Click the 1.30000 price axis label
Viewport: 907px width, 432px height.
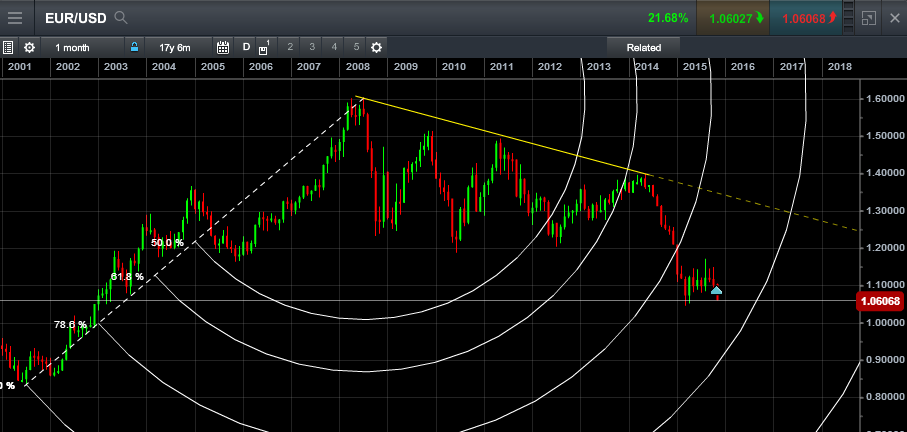coord(884,211)
